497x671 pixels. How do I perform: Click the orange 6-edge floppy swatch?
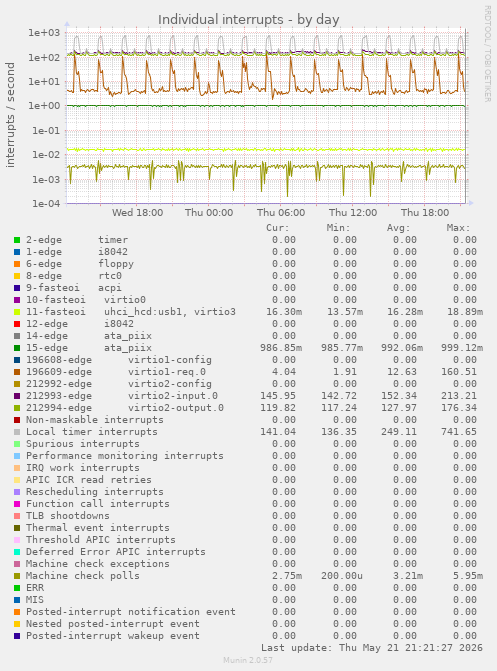17,264
